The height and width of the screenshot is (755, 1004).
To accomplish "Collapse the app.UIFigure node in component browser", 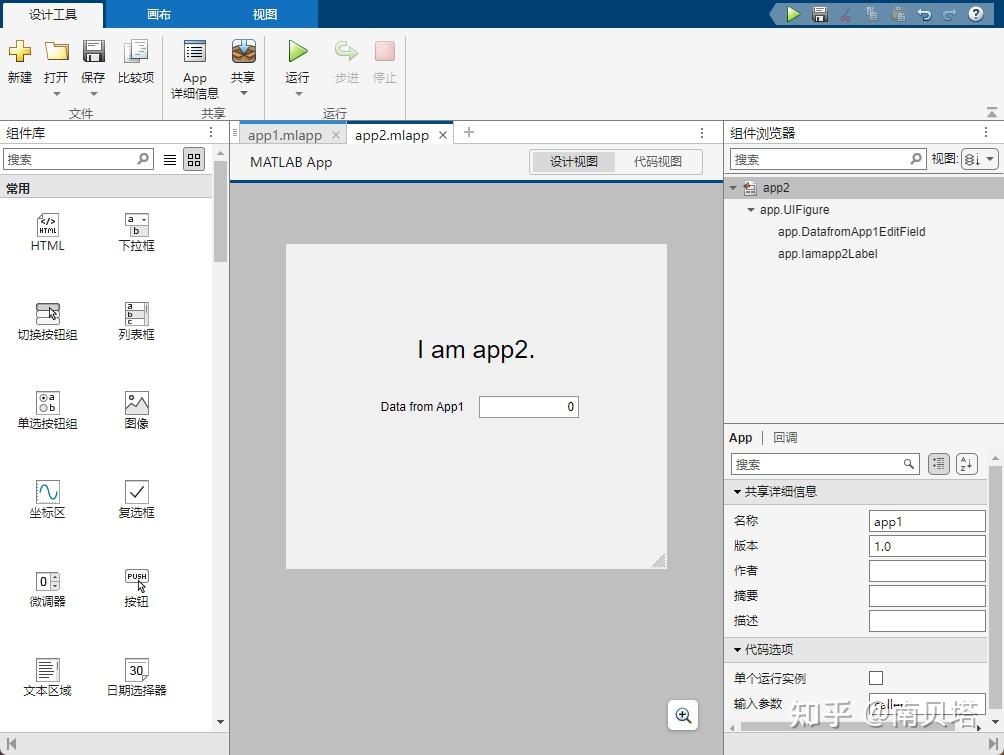I will [751, 210].
